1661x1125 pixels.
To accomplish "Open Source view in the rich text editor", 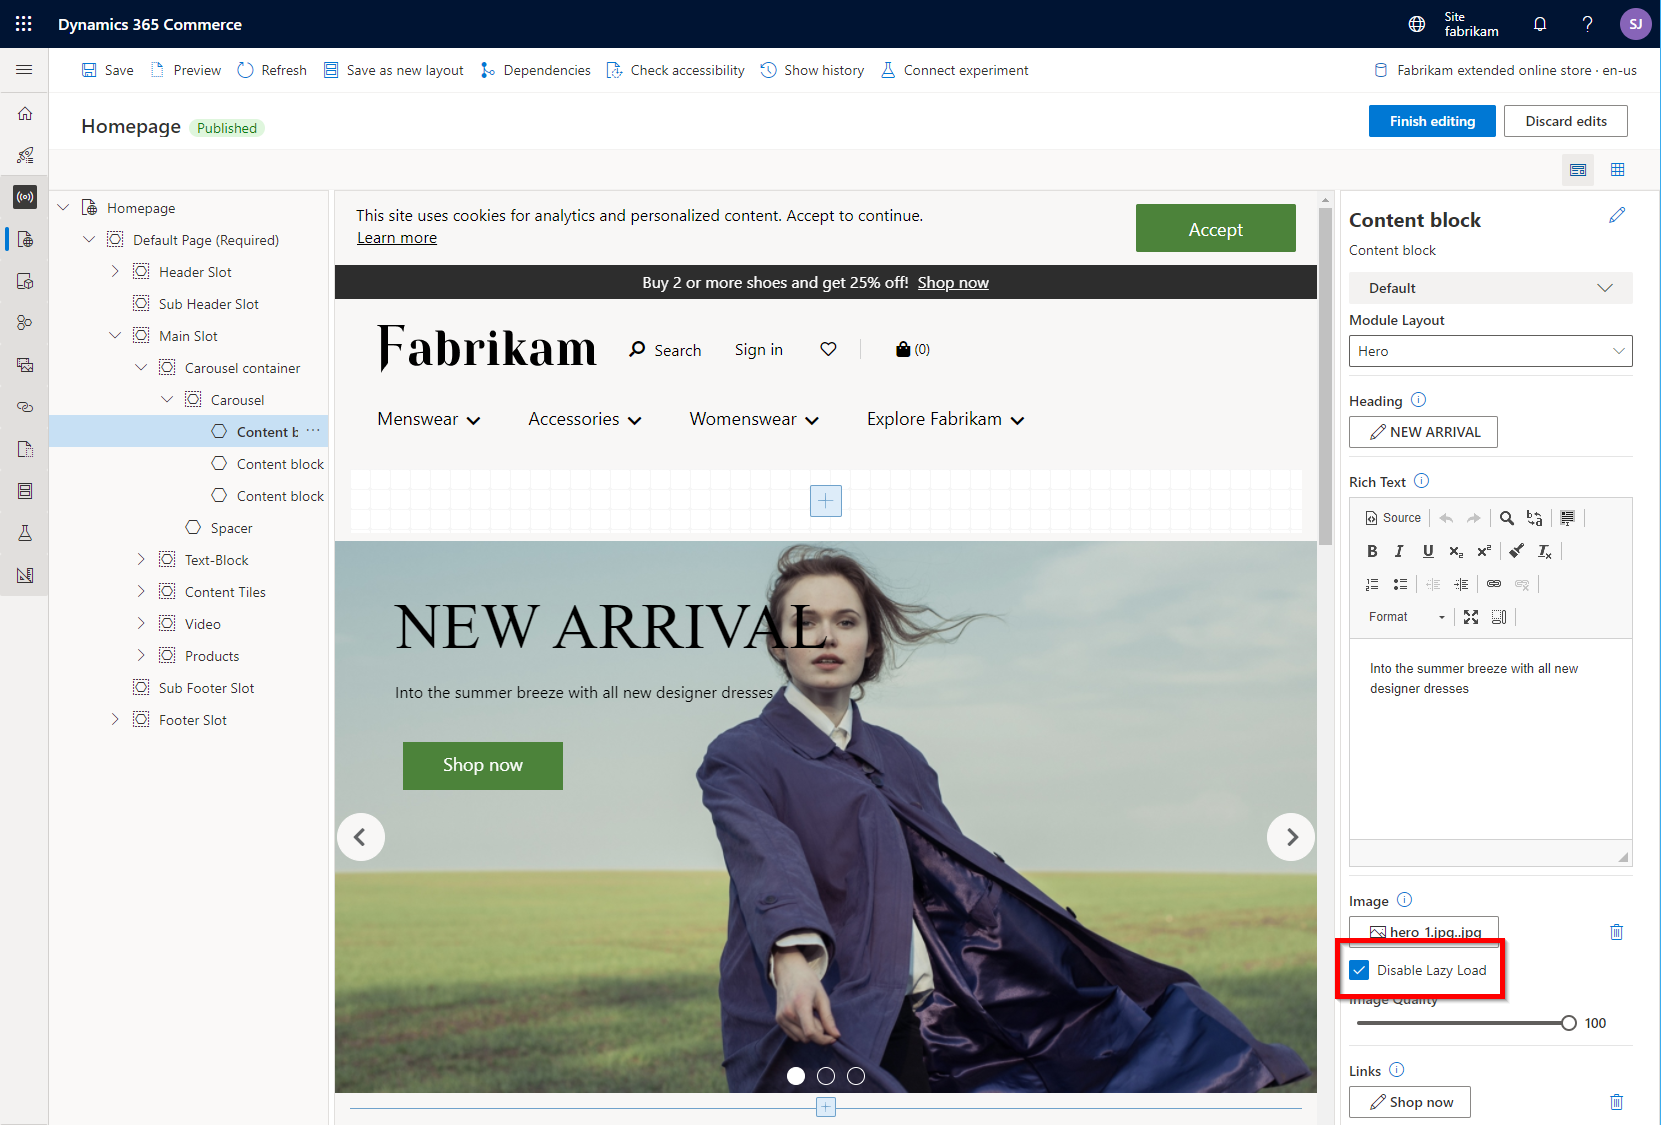I will tap(1393, 517).
